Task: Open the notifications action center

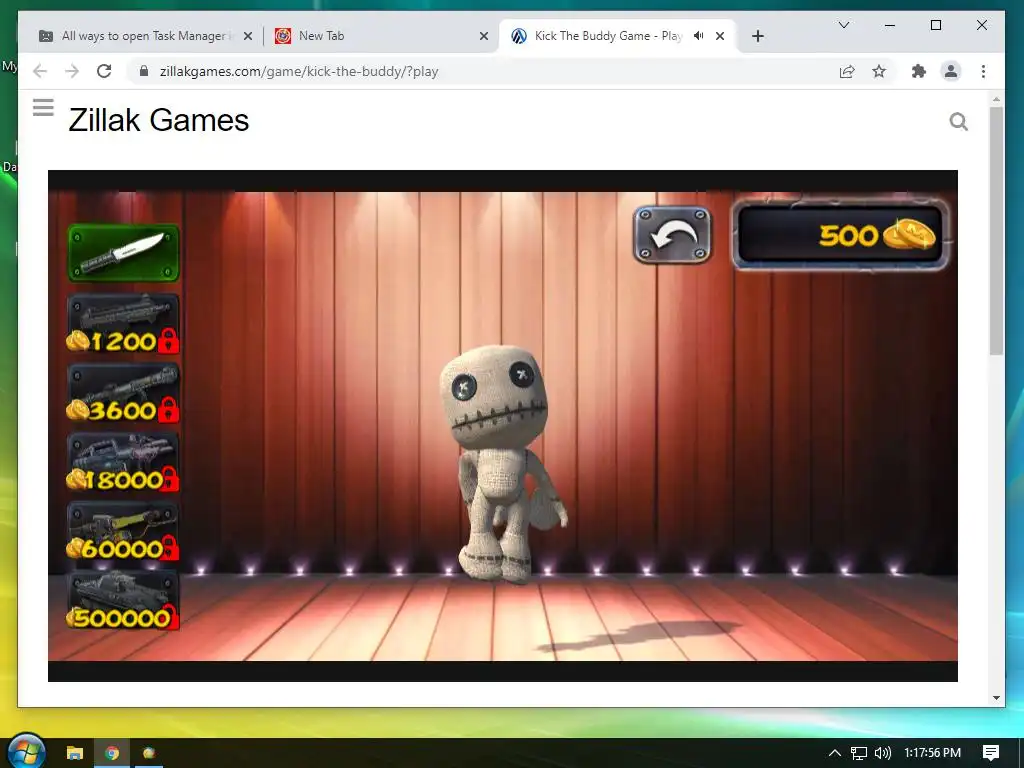Action: (991, 752)
